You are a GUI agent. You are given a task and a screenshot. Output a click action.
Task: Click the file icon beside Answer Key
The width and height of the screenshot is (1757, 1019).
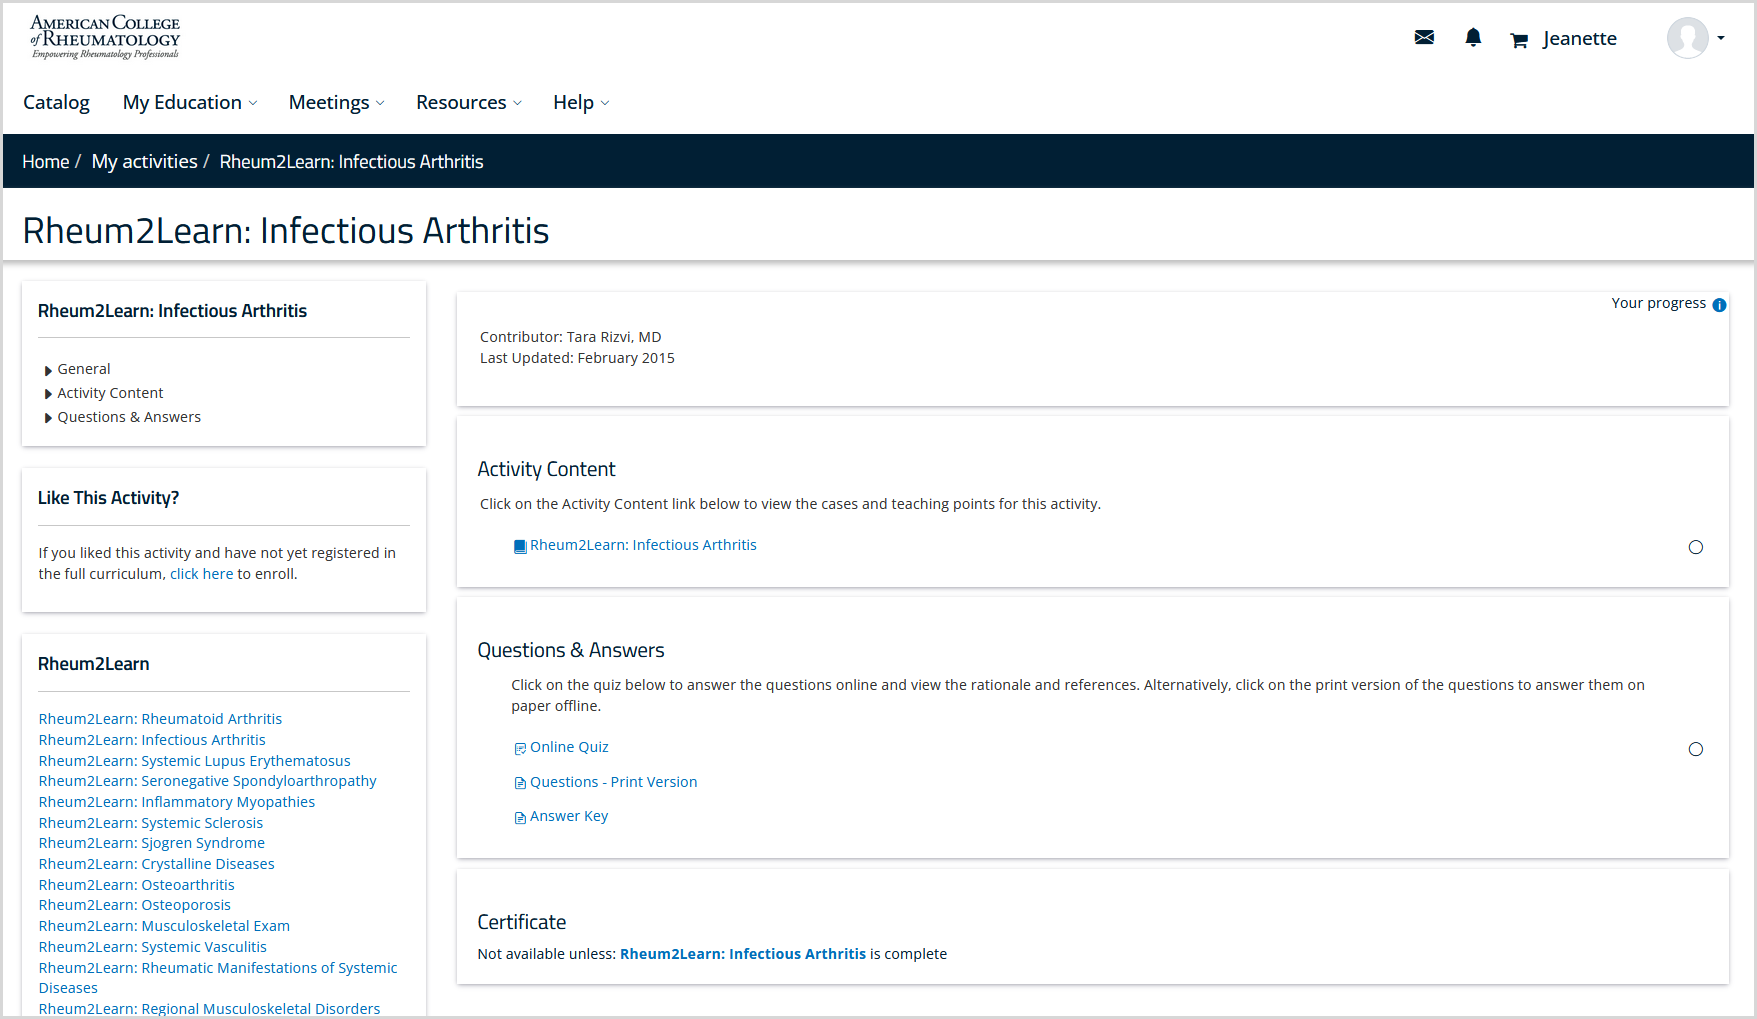point(520,817)
